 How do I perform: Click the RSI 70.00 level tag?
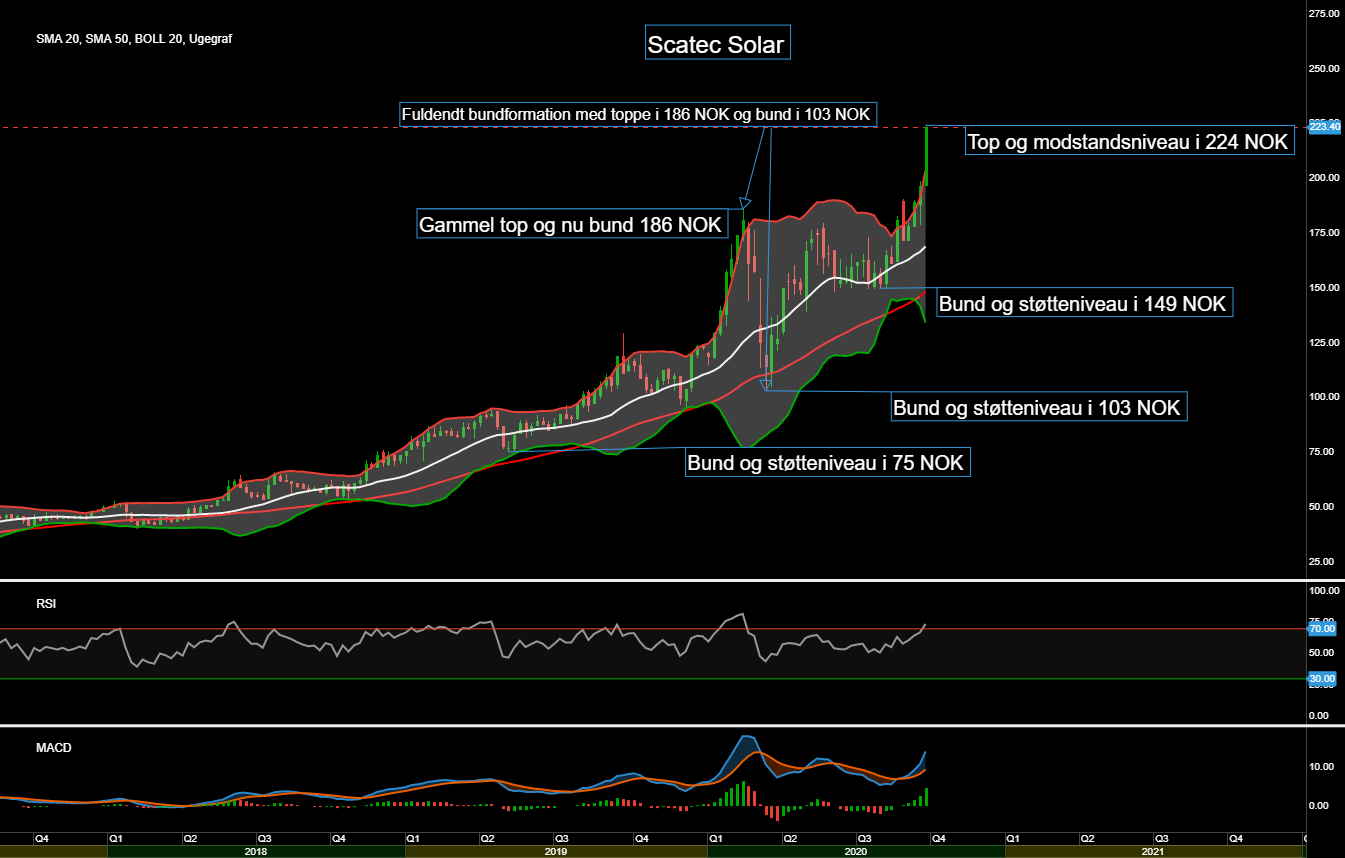1322,629
